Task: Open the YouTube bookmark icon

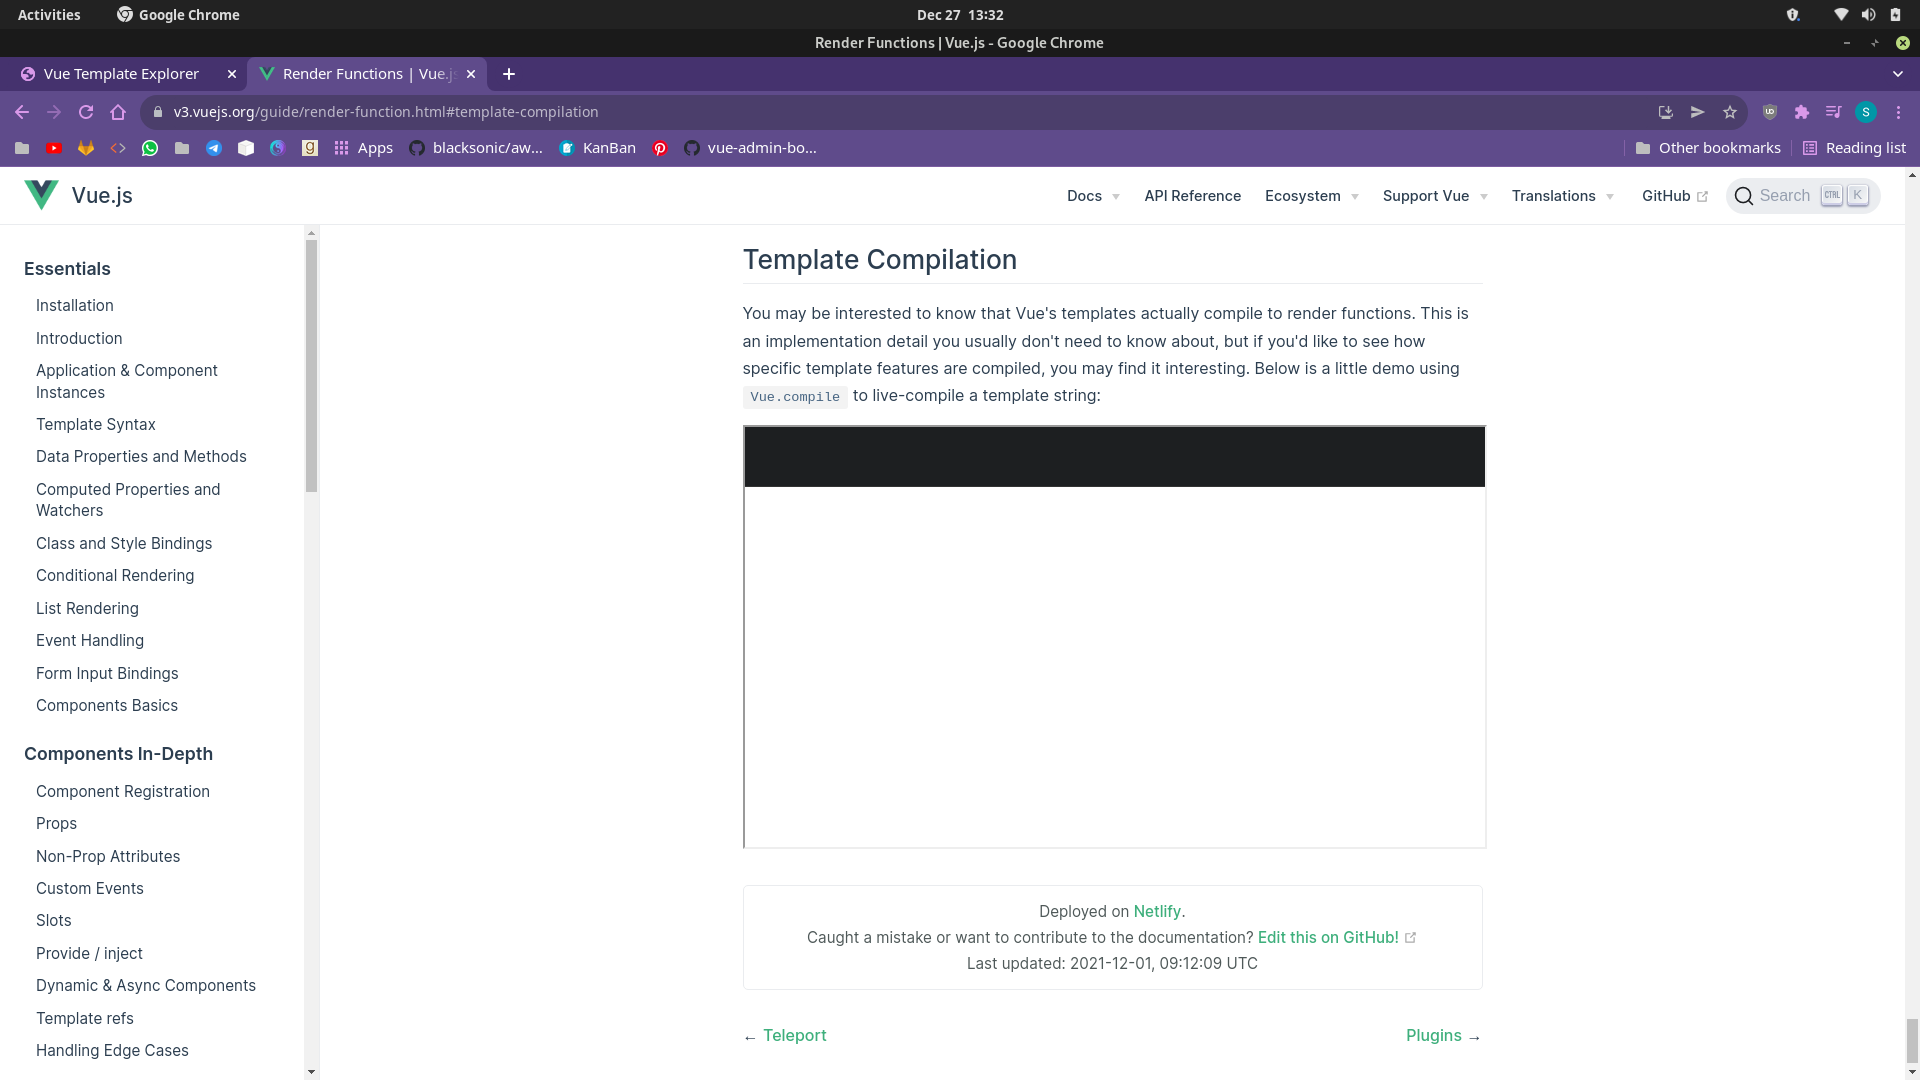Action: pyautogui.click(x=53, y=148)
